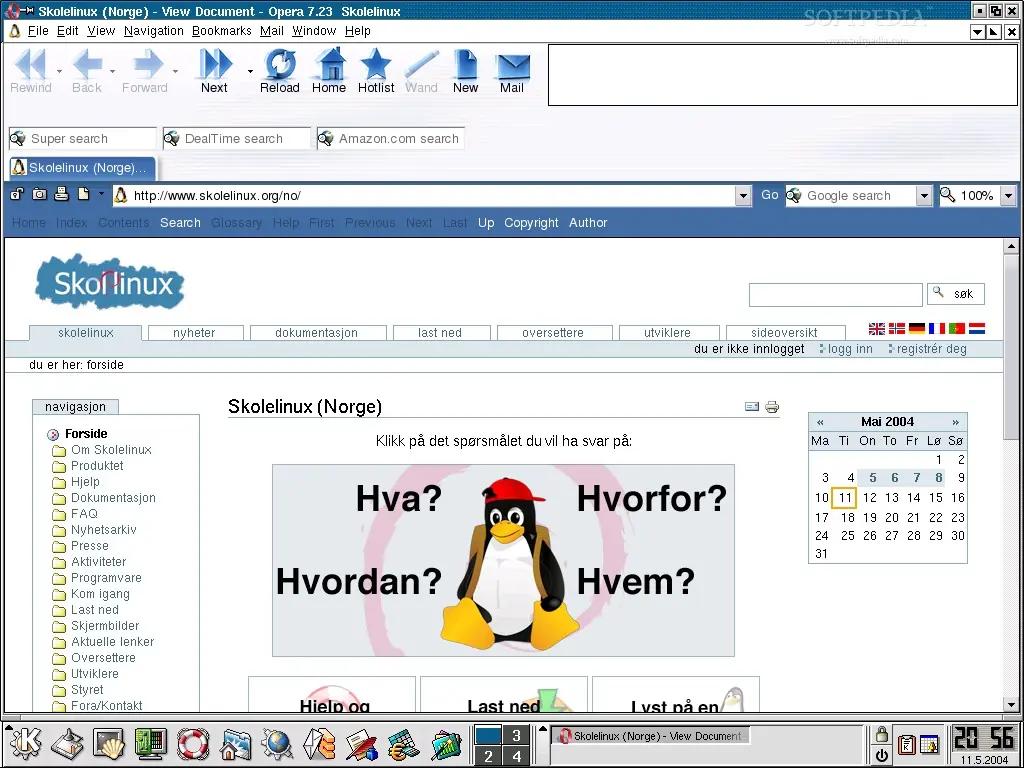Click the logout power icon
The image size is (1024, 768).
click(882, 756)
